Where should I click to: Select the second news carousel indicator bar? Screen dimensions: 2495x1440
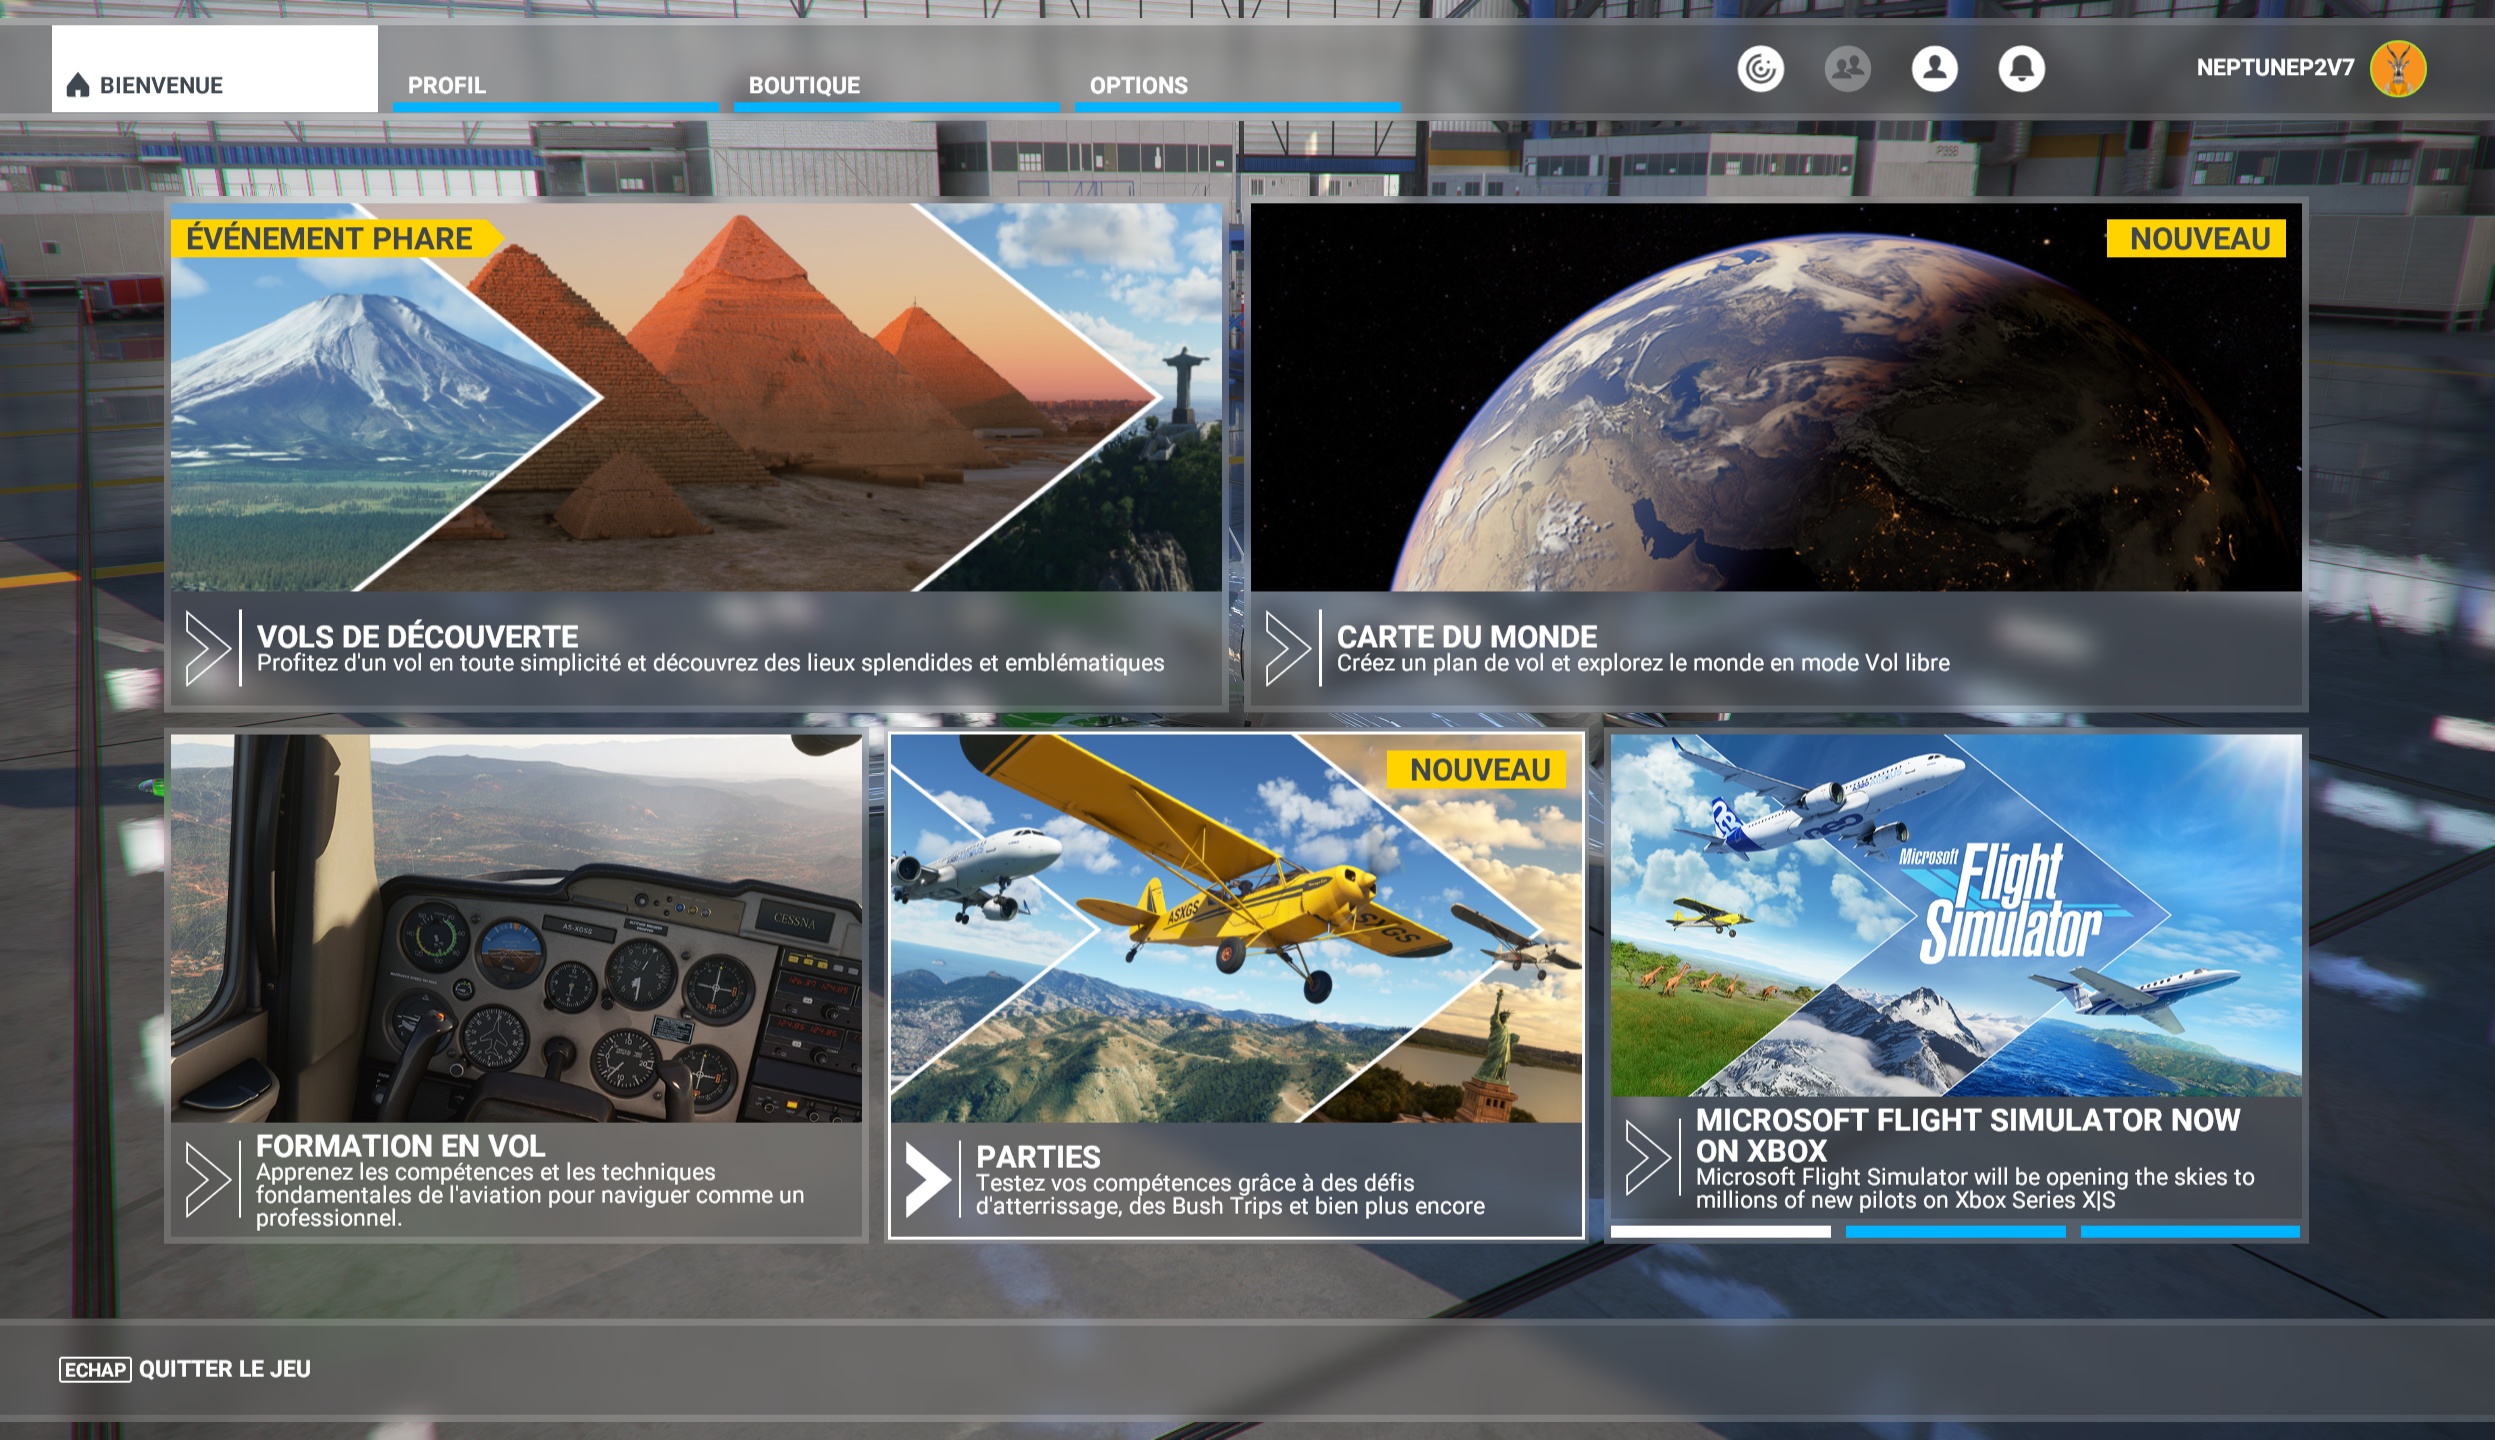coord(1956,1232)
